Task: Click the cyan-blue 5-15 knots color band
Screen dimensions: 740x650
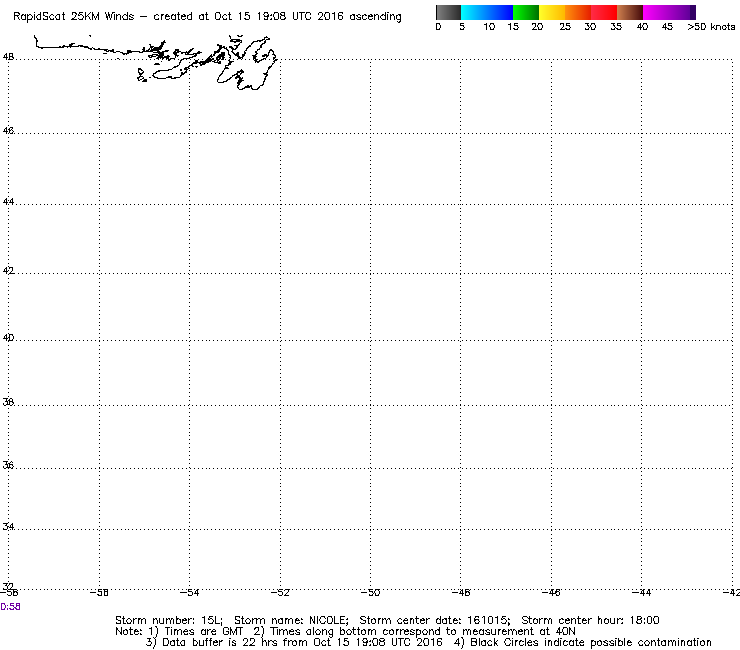Action: pyautogui.click(x=487, y=12)
